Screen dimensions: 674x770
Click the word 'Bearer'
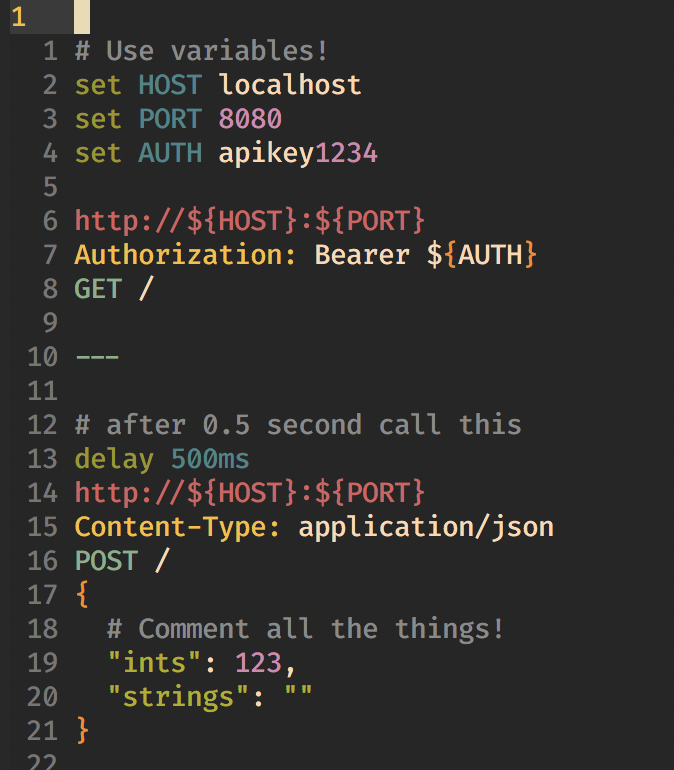coord(362,255)
